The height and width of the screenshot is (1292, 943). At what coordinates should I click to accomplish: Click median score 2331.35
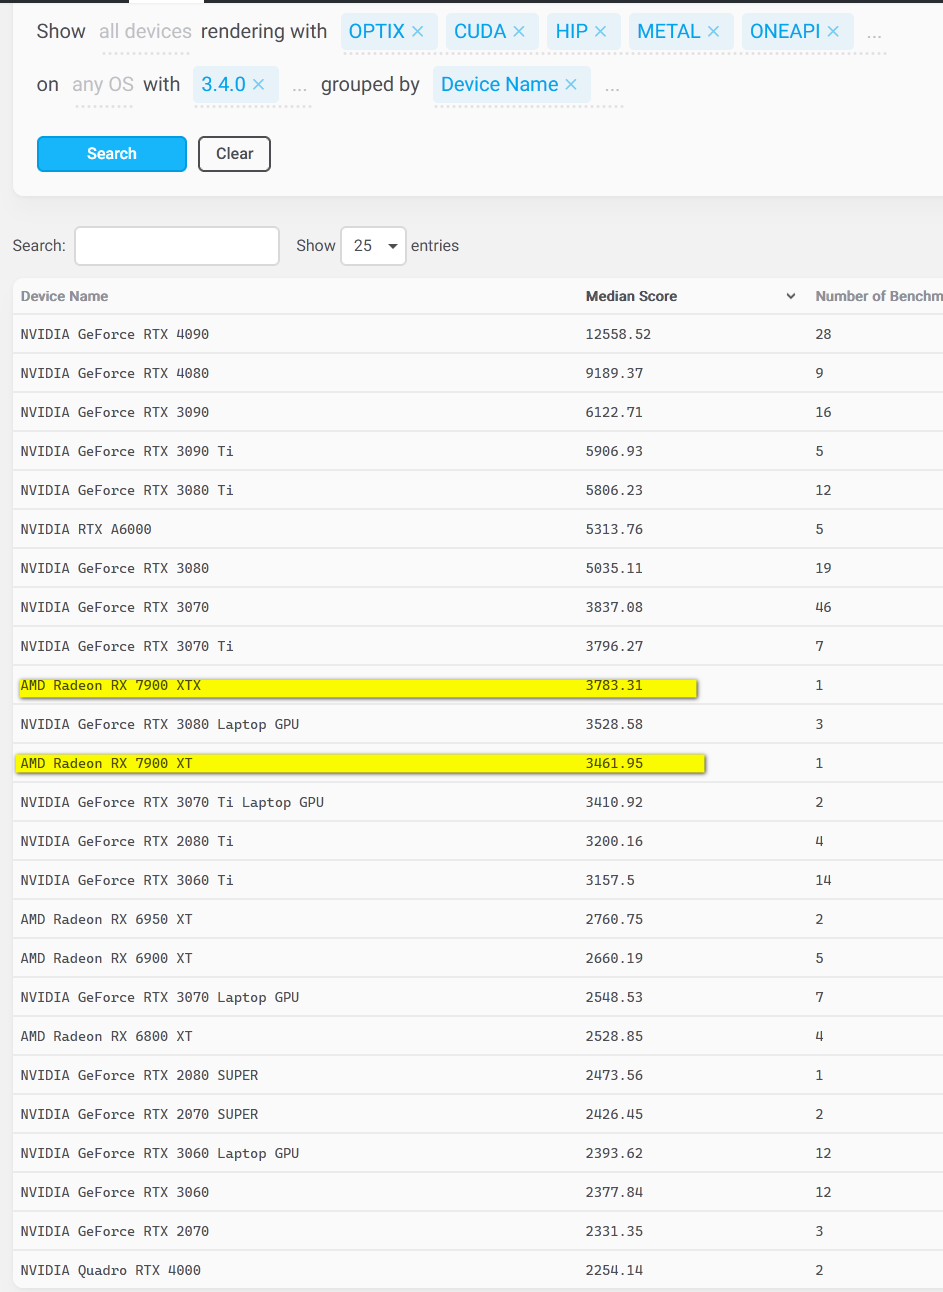tap(614, 1231)
